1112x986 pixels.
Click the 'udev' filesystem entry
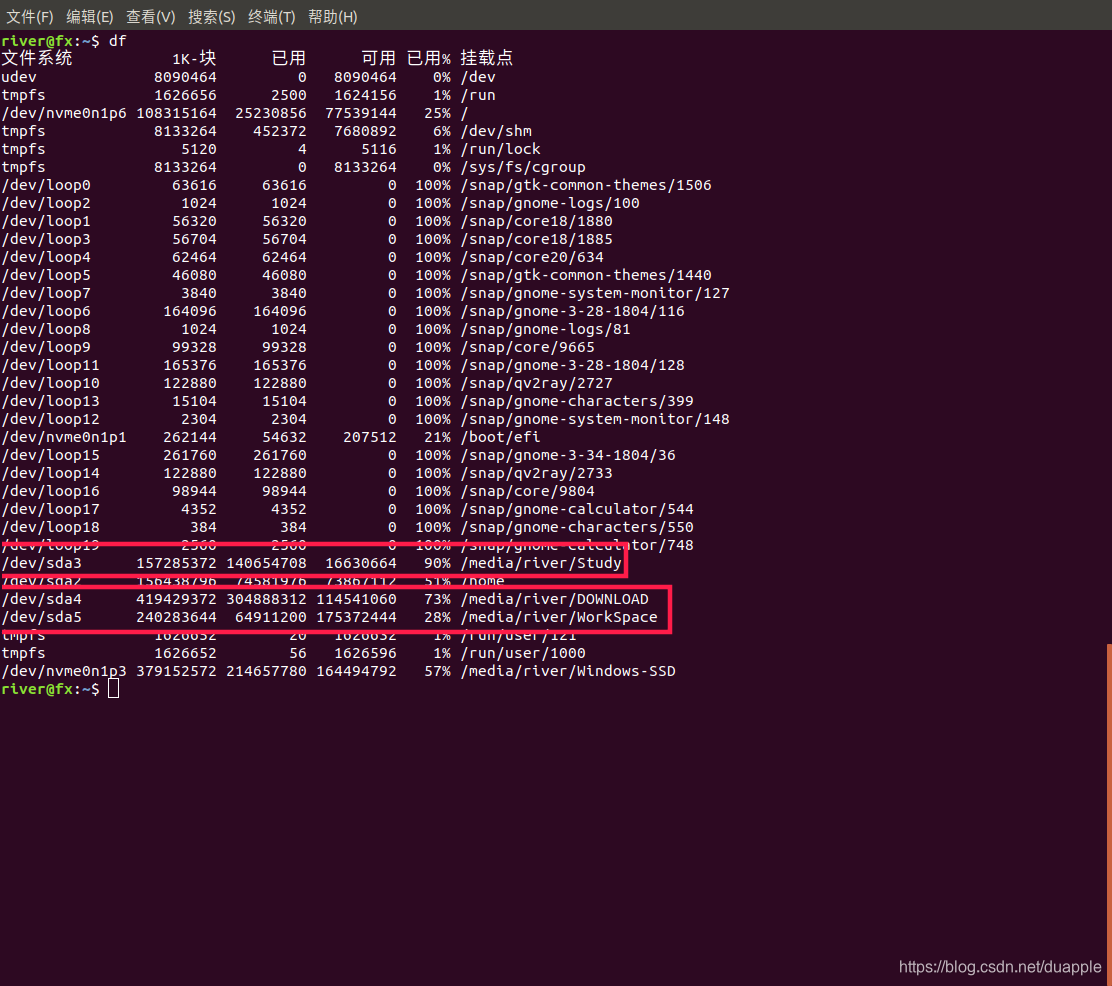[x=19, y=77]
